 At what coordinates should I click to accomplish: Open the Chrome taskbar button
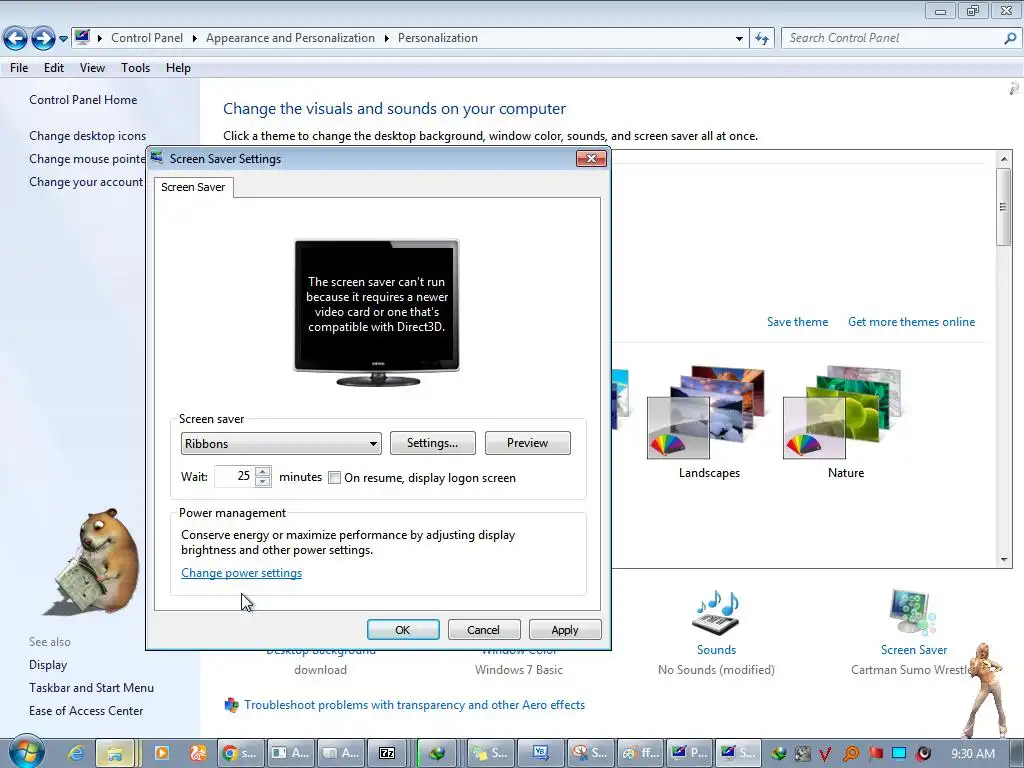tap(240, 753)
